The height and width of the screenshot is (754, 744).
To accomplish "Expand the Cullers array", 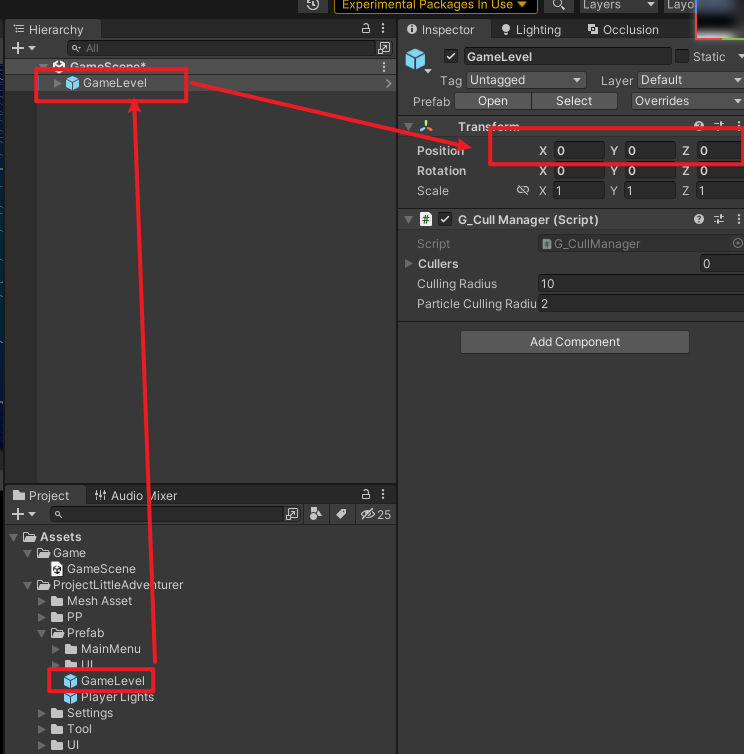I will 408,264.
